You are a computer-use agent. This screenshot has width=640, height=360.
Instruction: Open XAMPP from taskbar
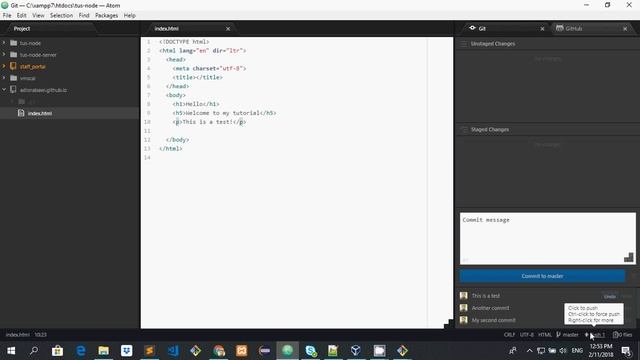click(242, 351)
